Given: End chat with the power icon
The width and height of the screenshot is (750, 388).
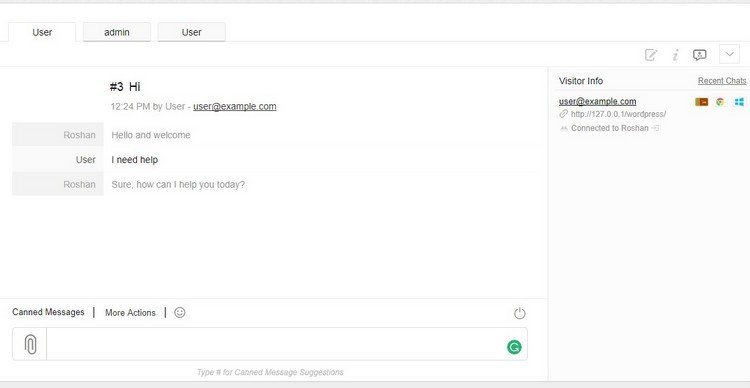Looking at the screenshot, I should tap(519, 313).
